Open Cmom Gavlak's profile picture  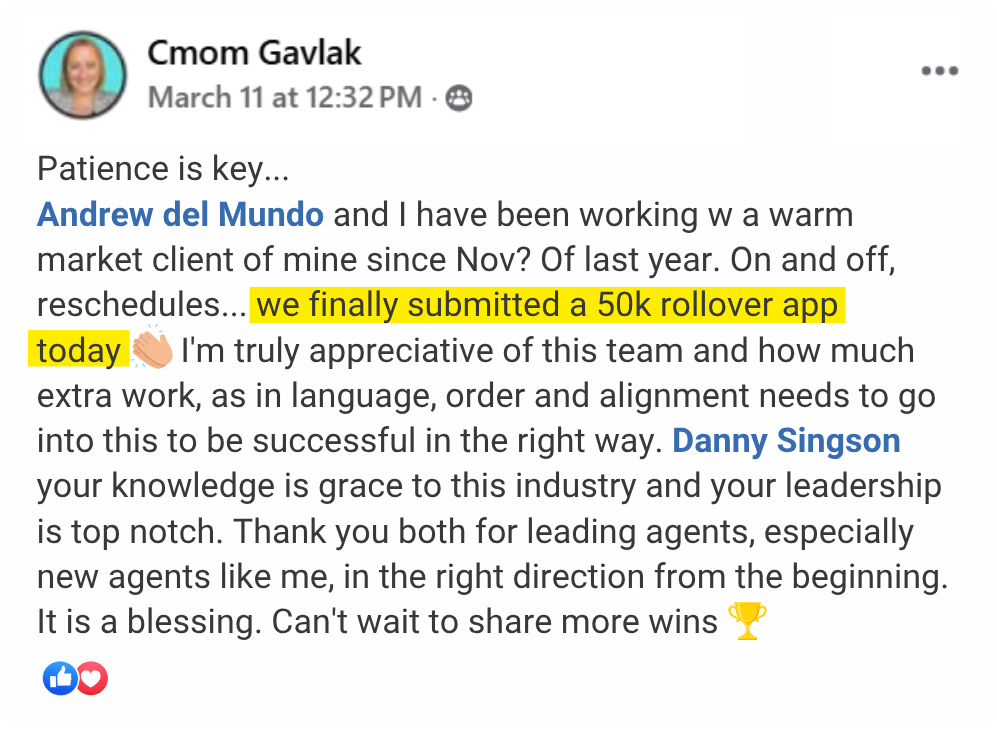tap(82, 75)
